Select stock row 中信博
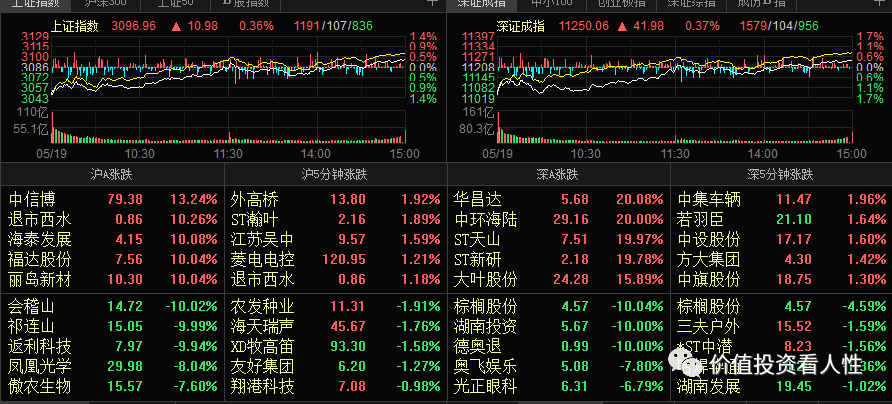Screen dimensions: 892x404 [112, 199]
